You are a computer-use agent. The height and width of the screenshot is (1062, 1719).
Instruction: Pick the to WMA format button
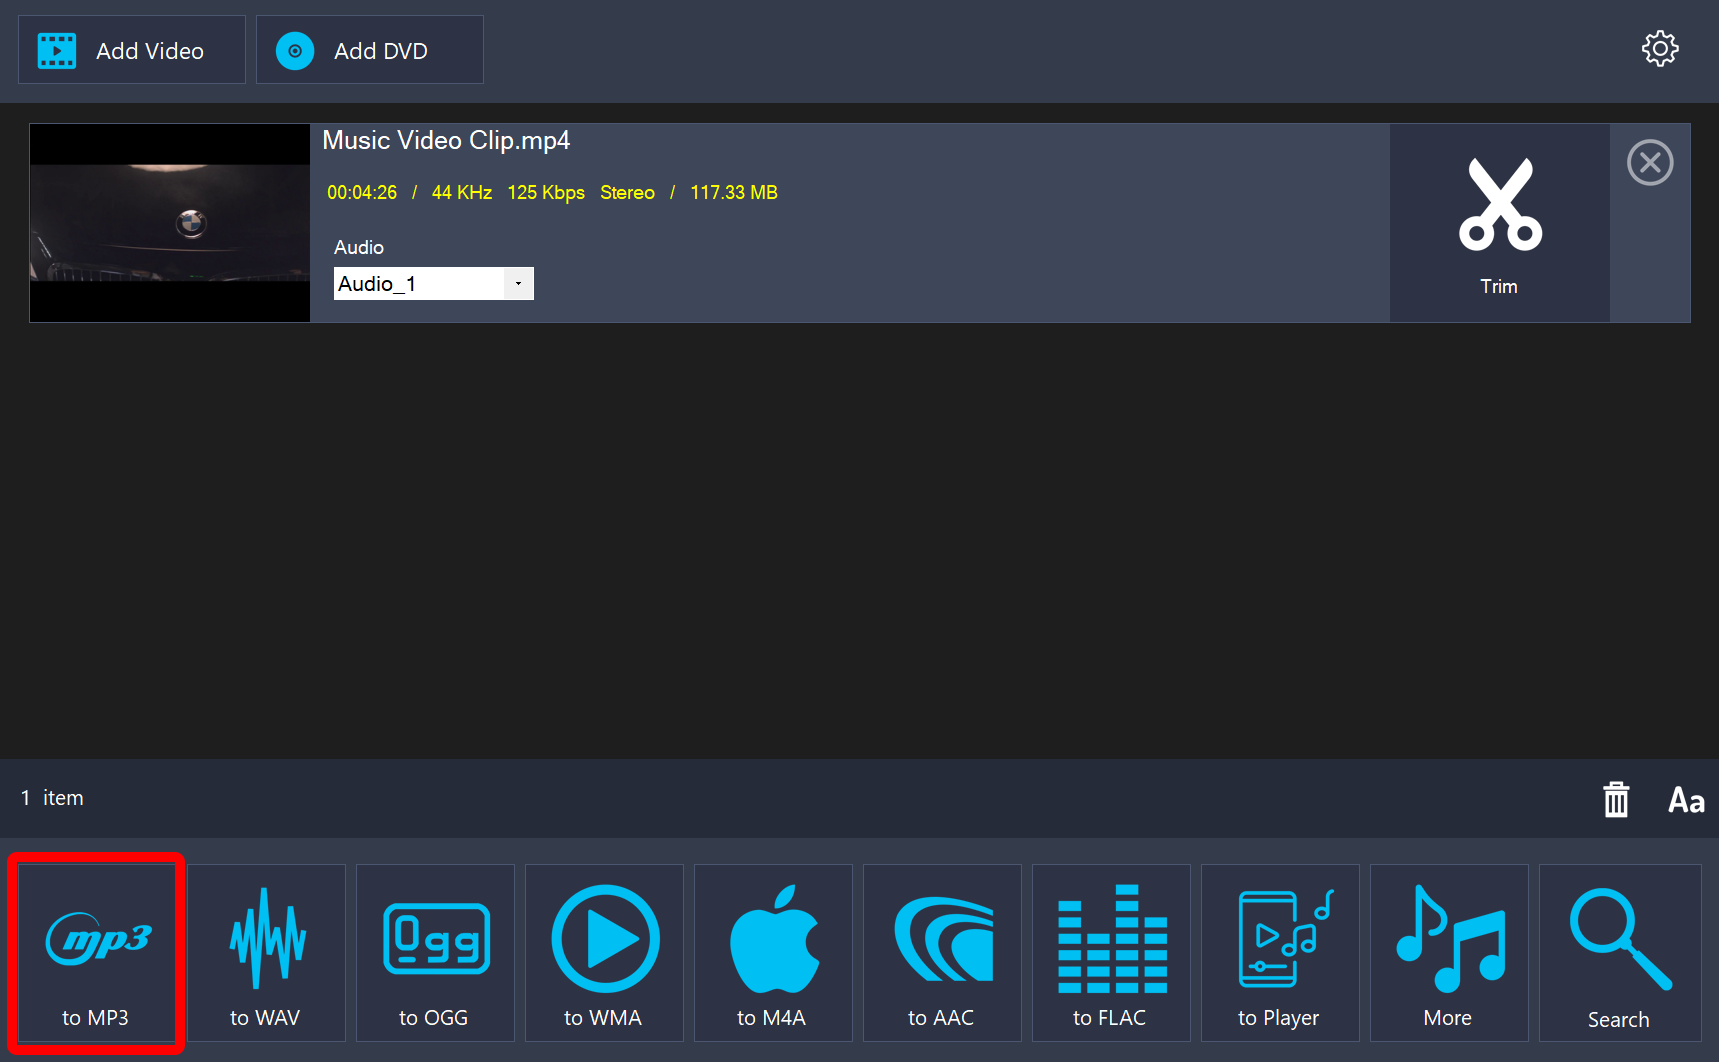tap(604, 953)
